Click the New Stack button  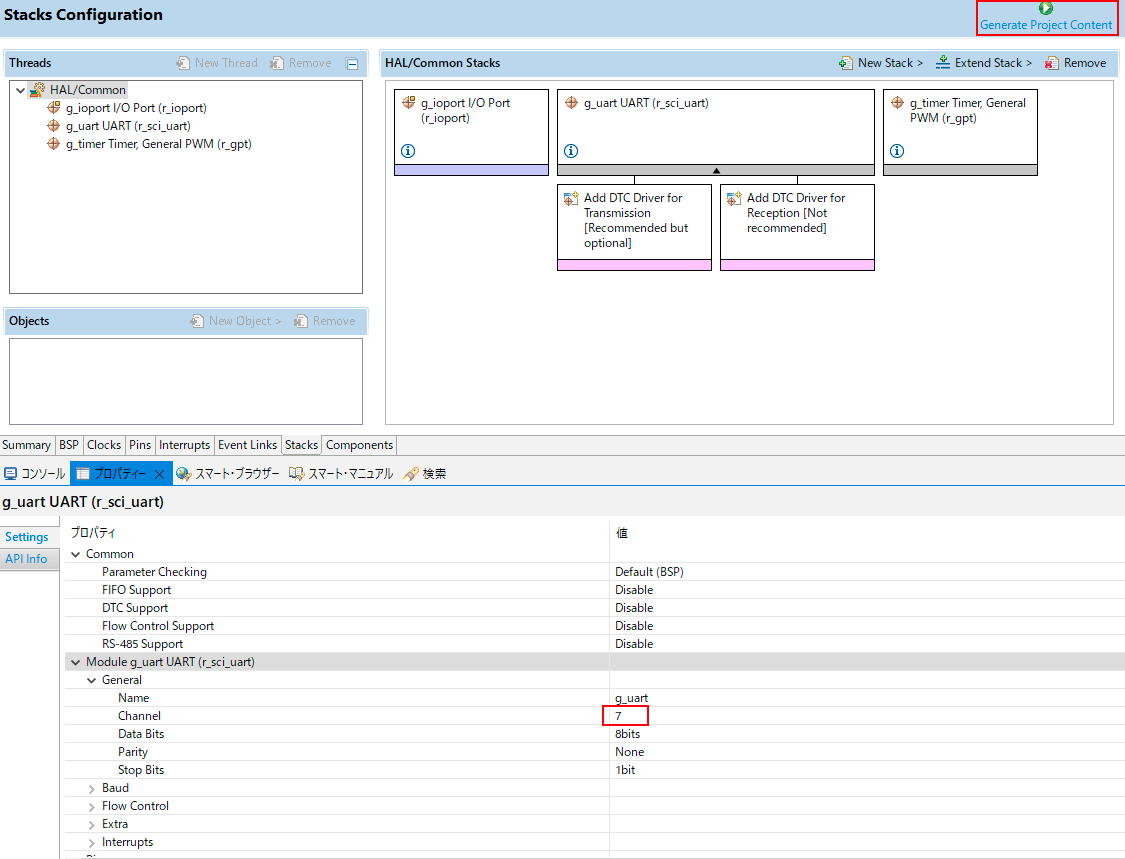point(880,63)
